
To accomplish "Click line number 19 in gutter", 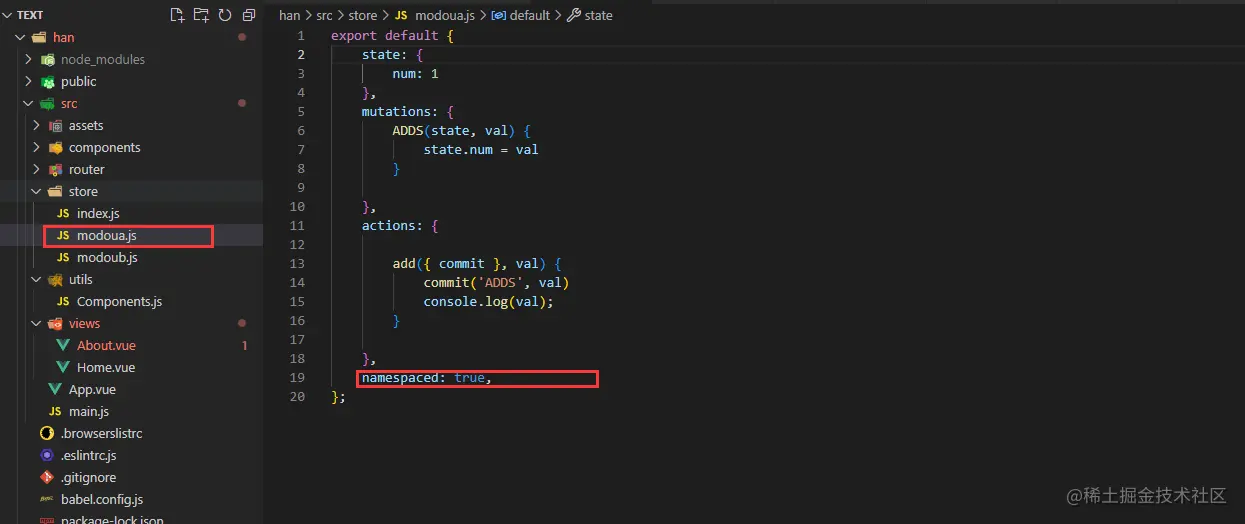I will (297, 377).
